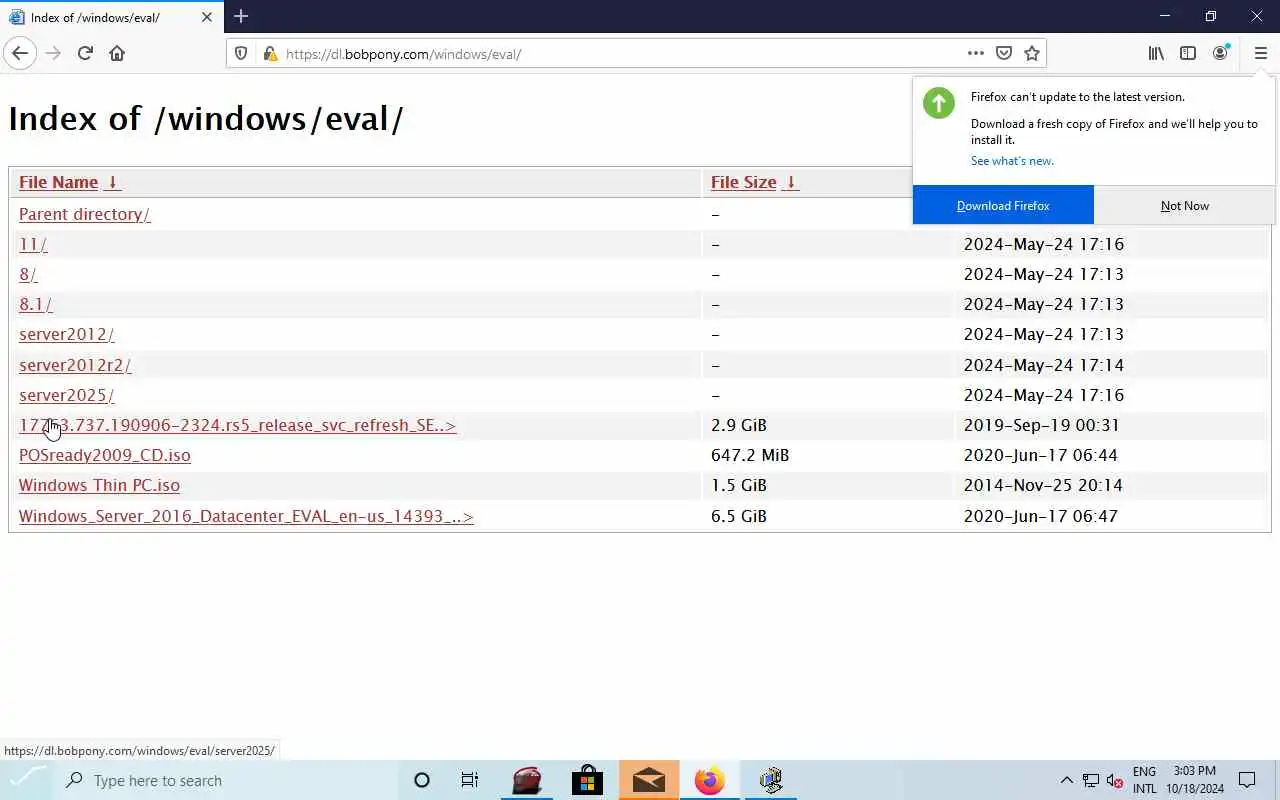Download Windows_Server_2016_Datacenter_EVAL file
Viewport: 1280px width, 800px height.
tap(246, 516)
